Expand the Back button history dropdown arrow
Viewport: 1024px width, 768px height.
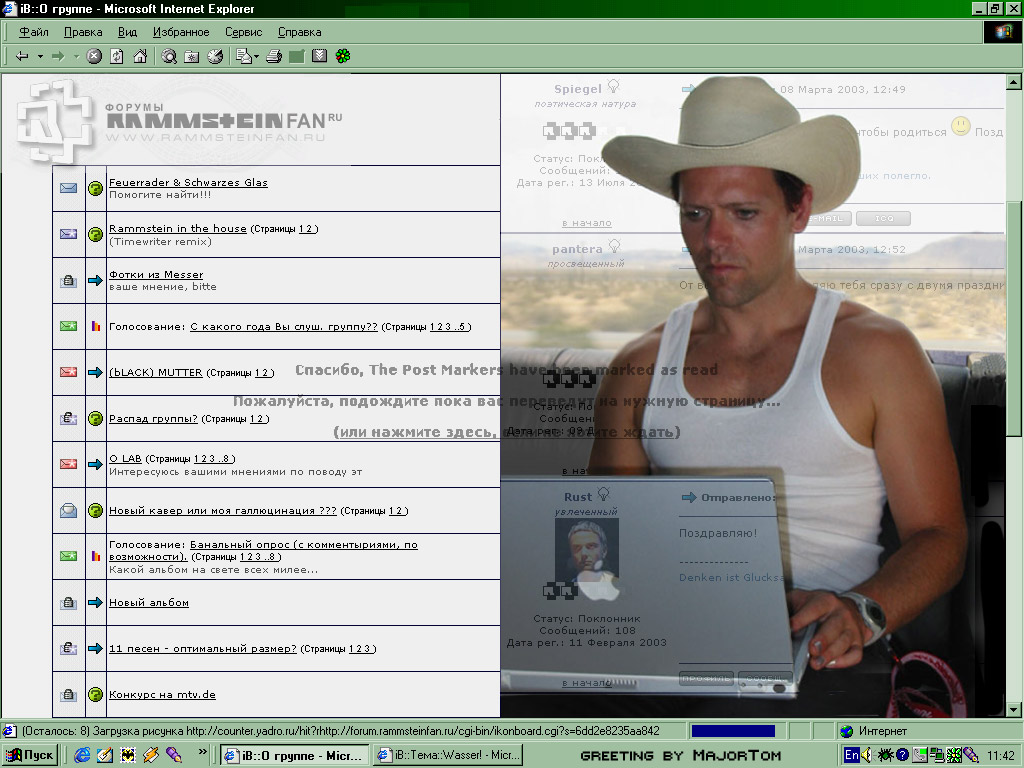[x=40, y=56]
